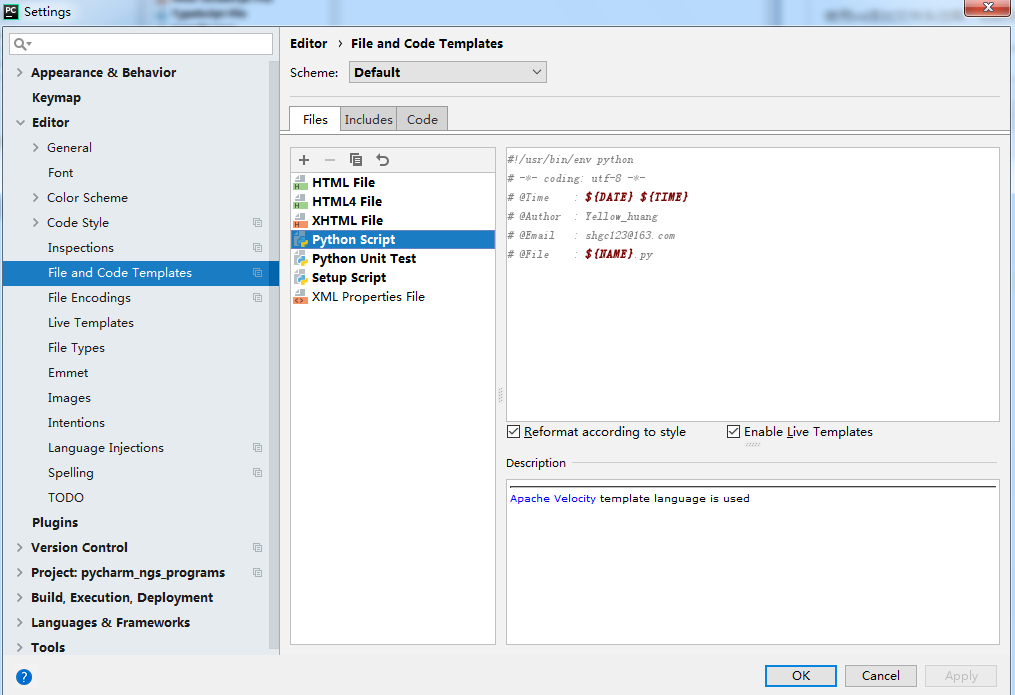Select Images in settings tree
The height and width of the screenshot is (695, 1015).
click(x=69, y=398)
